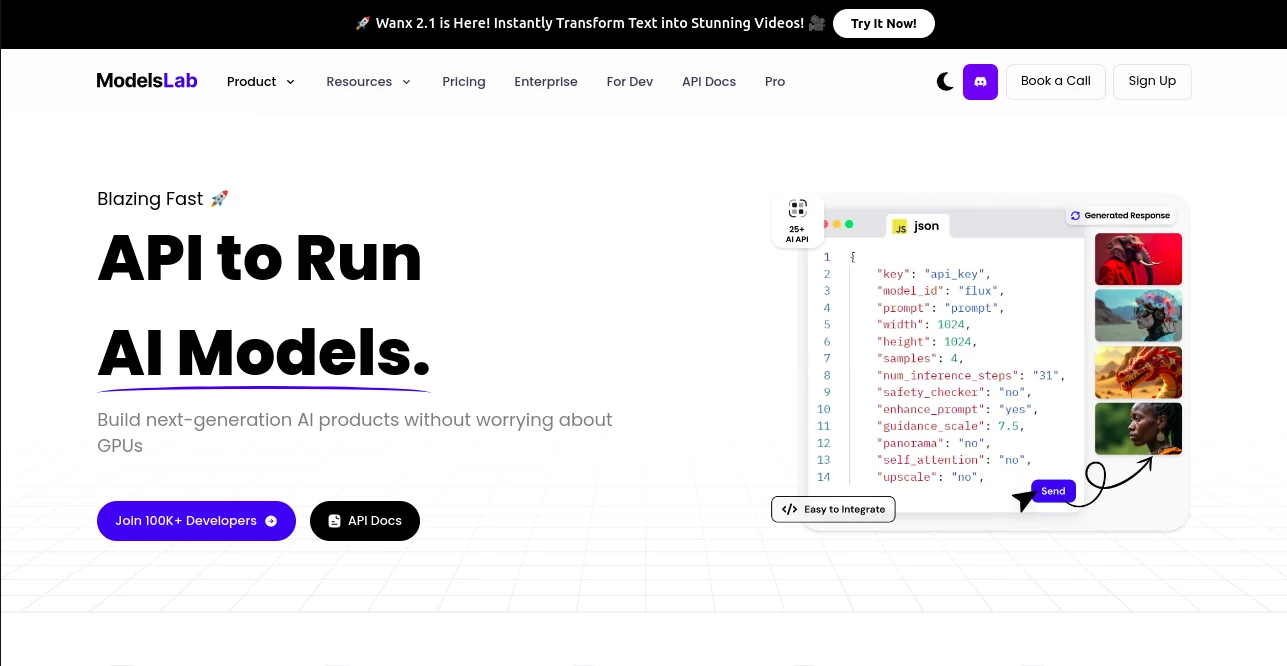Expand the Product dropdown menu
The width and height of the screenshot is (1287, 666).
(261, 82)
